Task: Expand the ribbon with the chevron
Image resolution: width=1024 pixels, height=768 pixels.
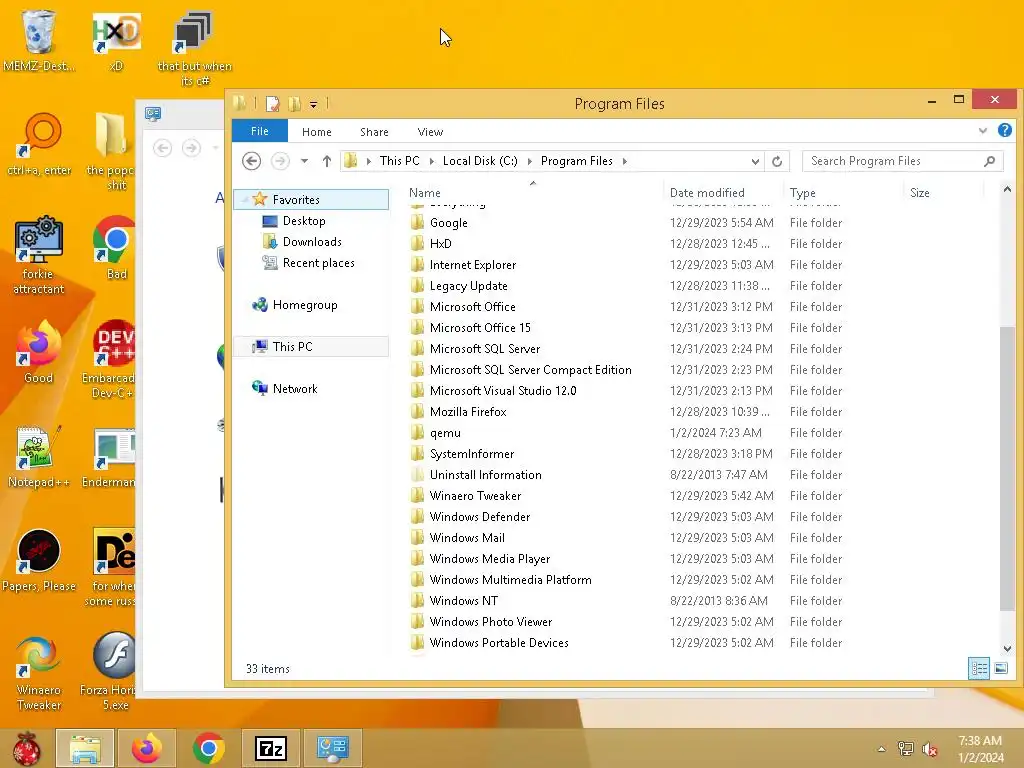Action: click(x=983, y=131)
